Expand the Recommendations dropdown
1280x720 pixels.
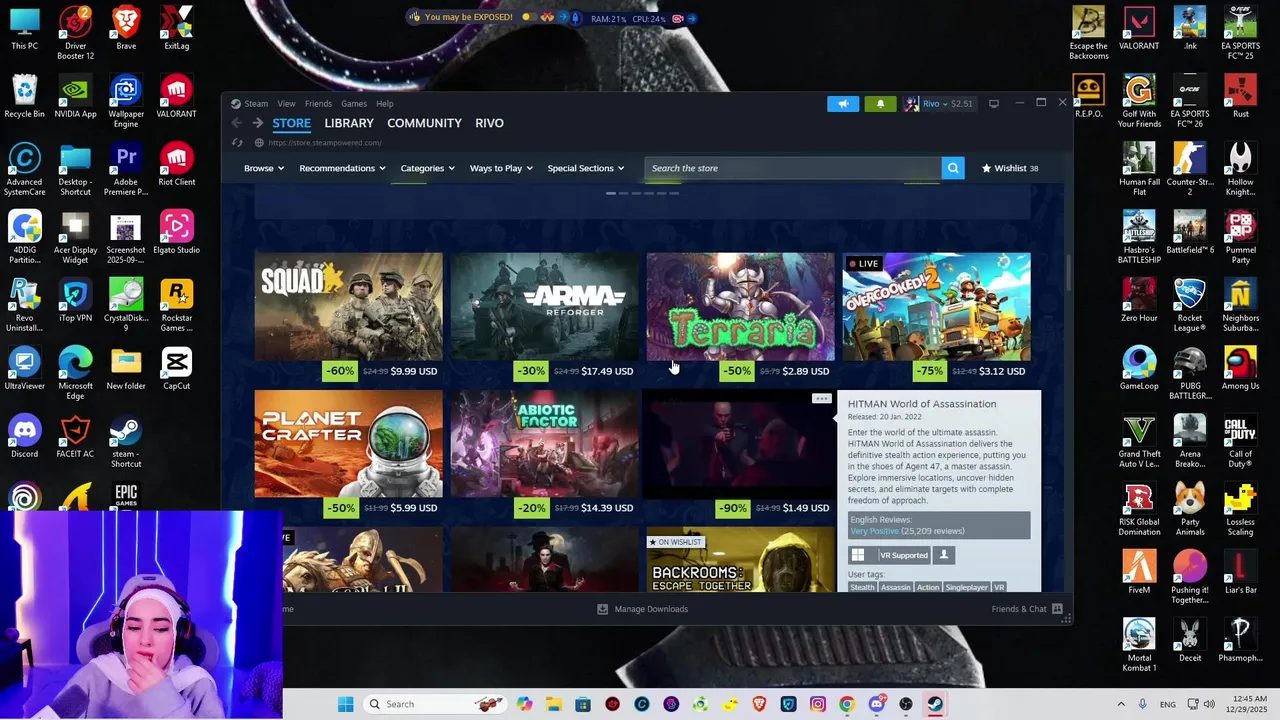[x=342, y=168]
